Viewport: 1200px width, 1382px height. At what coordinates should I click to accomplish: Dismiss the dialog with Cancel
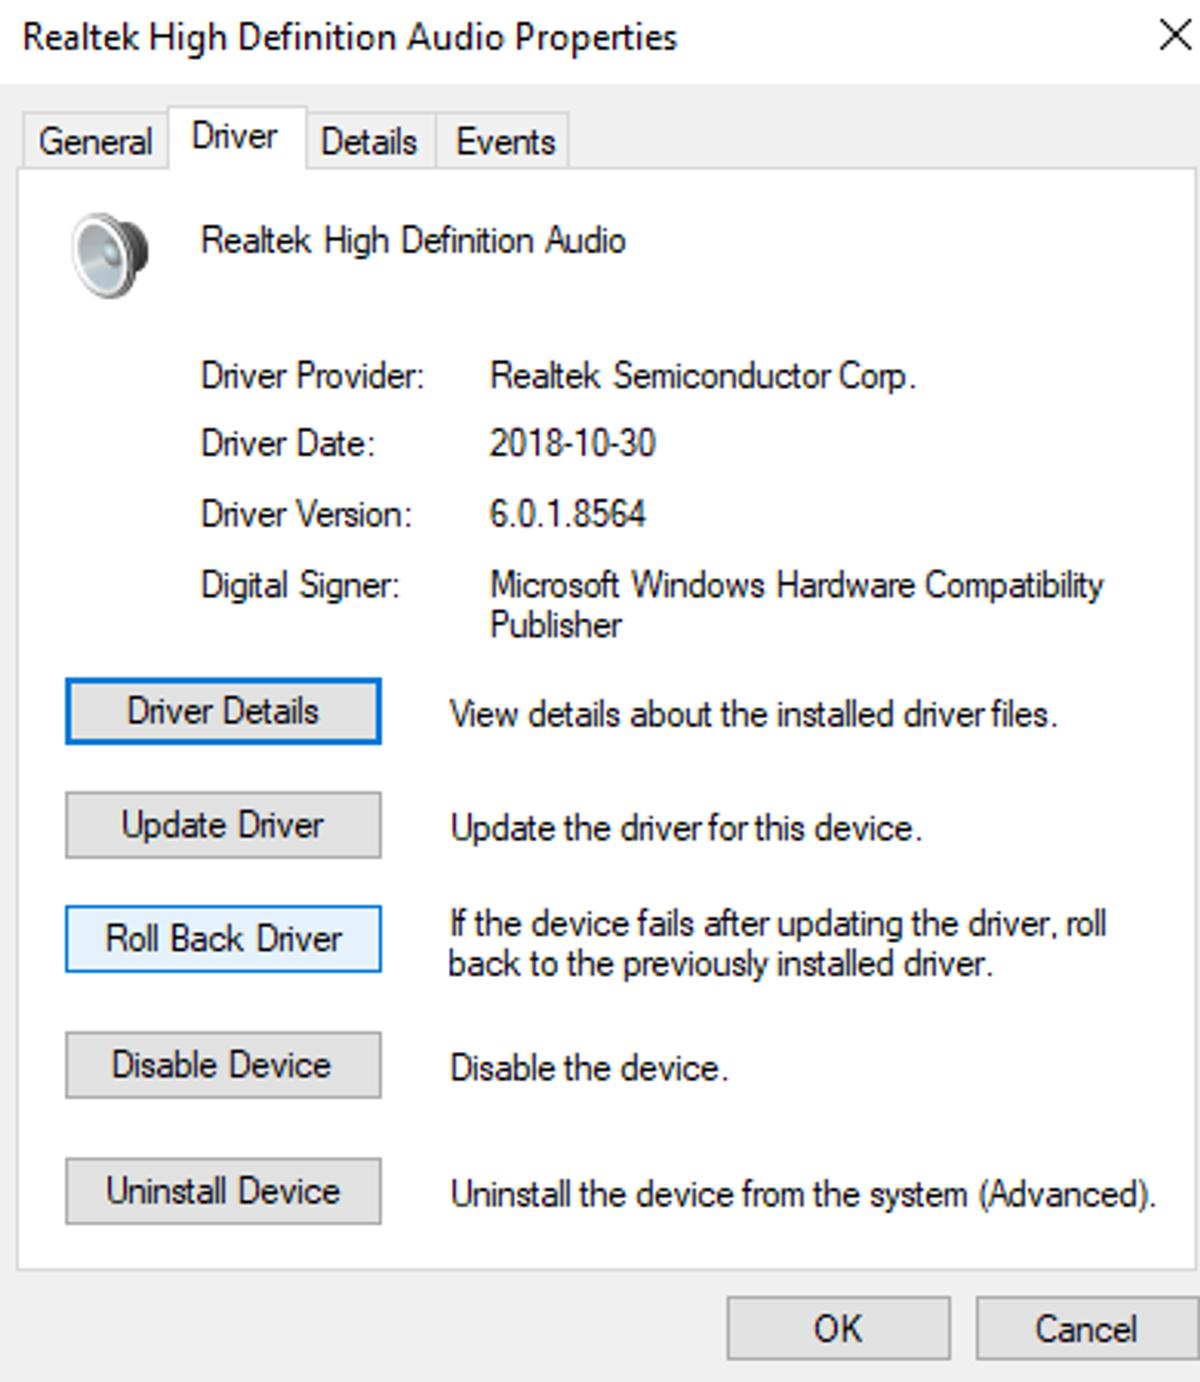[1086, 1328]
